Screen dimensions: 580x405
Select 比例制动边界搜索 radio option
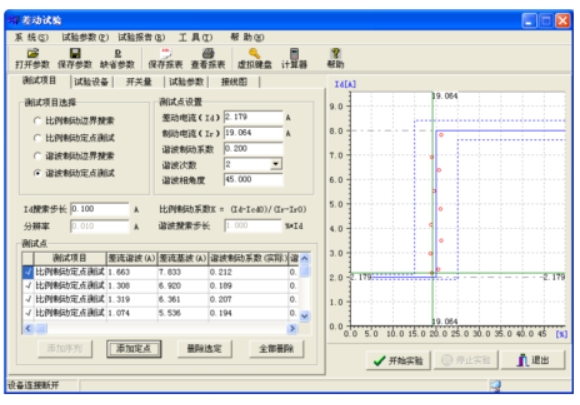coord(37,121)
